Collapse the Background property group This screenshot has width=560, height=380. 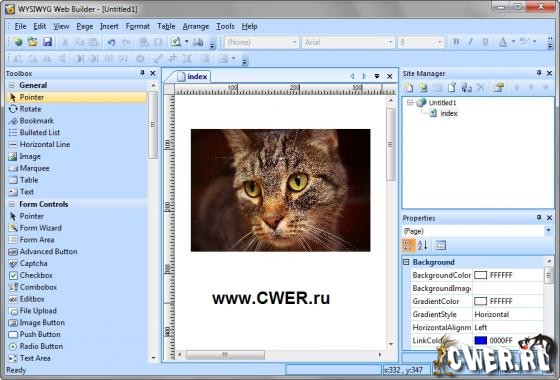click(x=406, y=262)
